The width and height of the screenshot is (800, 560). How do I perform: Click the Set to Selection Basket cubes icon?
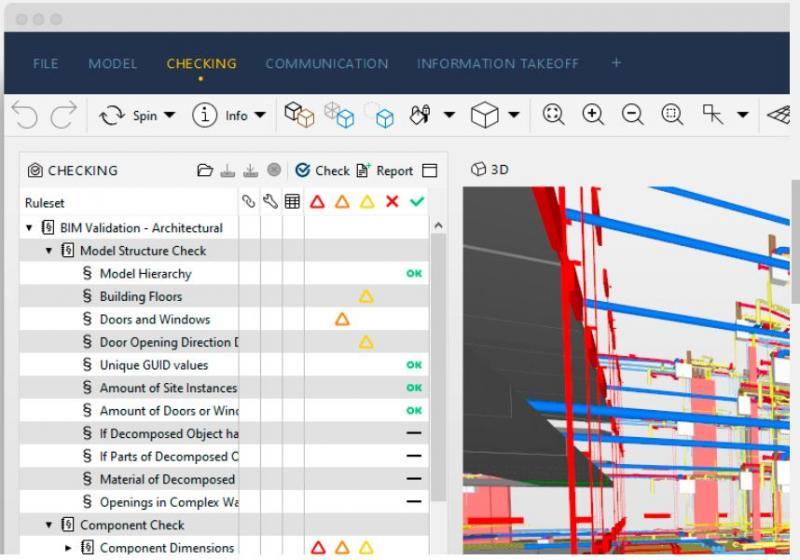coord(299,115)
